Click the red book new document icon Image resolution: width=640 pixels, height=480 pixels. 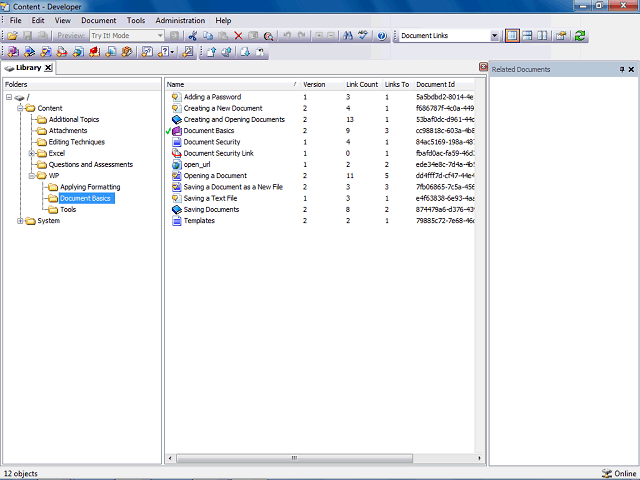95,52
